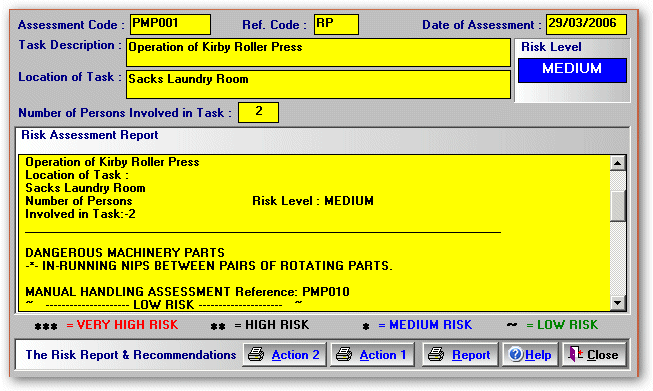The width and height of the screenshot is (653, 391).
Task: Click the Ref. Code field RP
Action: pos(336,24)
